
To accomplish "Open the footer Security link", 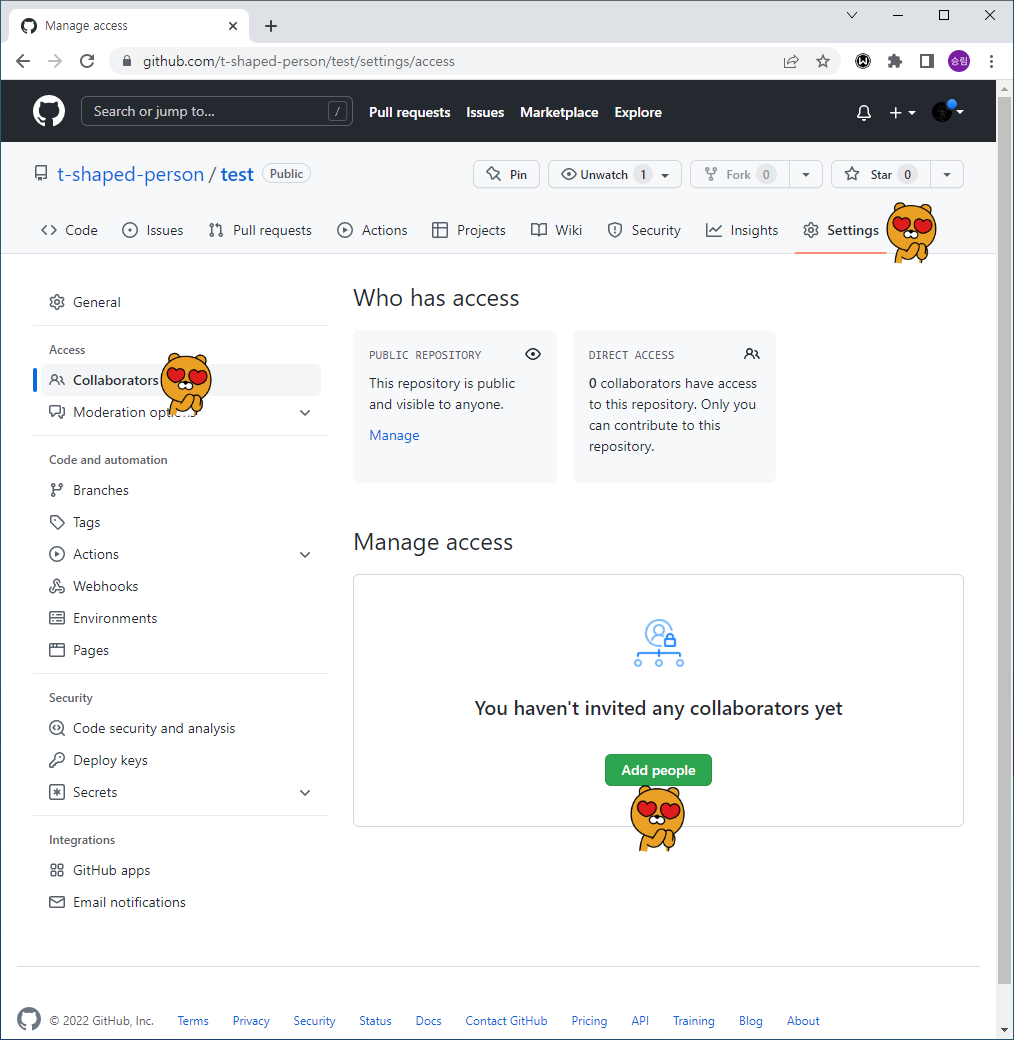I will pyautogui.click(x=314, y=1021).
